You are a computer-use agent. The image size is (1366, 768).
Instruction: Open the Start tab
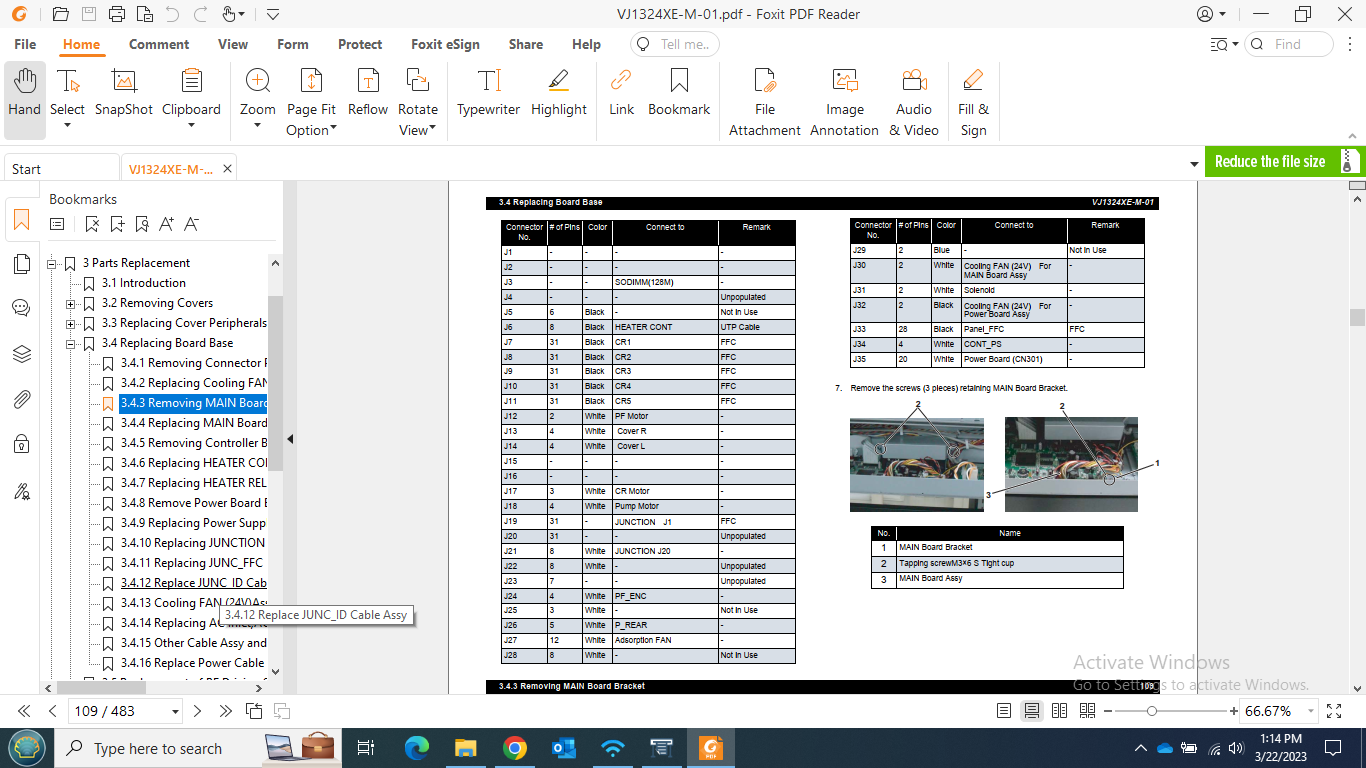(x=60, y=169)
